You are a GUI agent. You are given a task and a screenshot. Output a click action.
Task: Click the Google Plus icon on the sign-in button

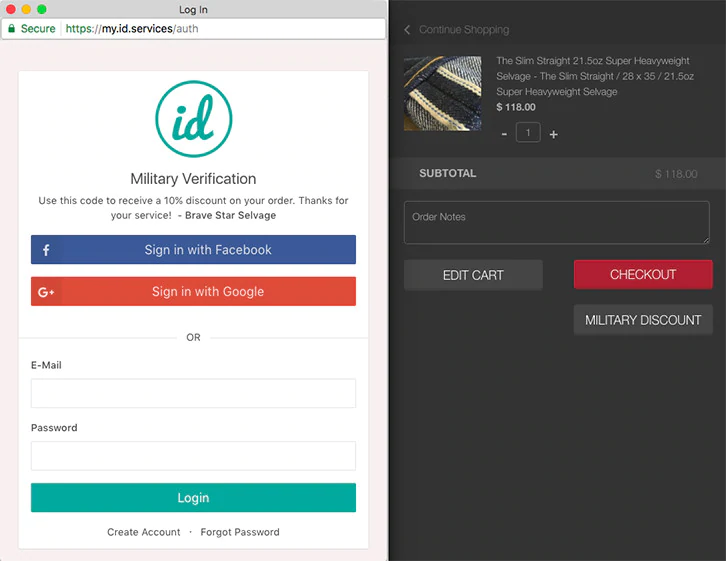(x=46, y=292)
